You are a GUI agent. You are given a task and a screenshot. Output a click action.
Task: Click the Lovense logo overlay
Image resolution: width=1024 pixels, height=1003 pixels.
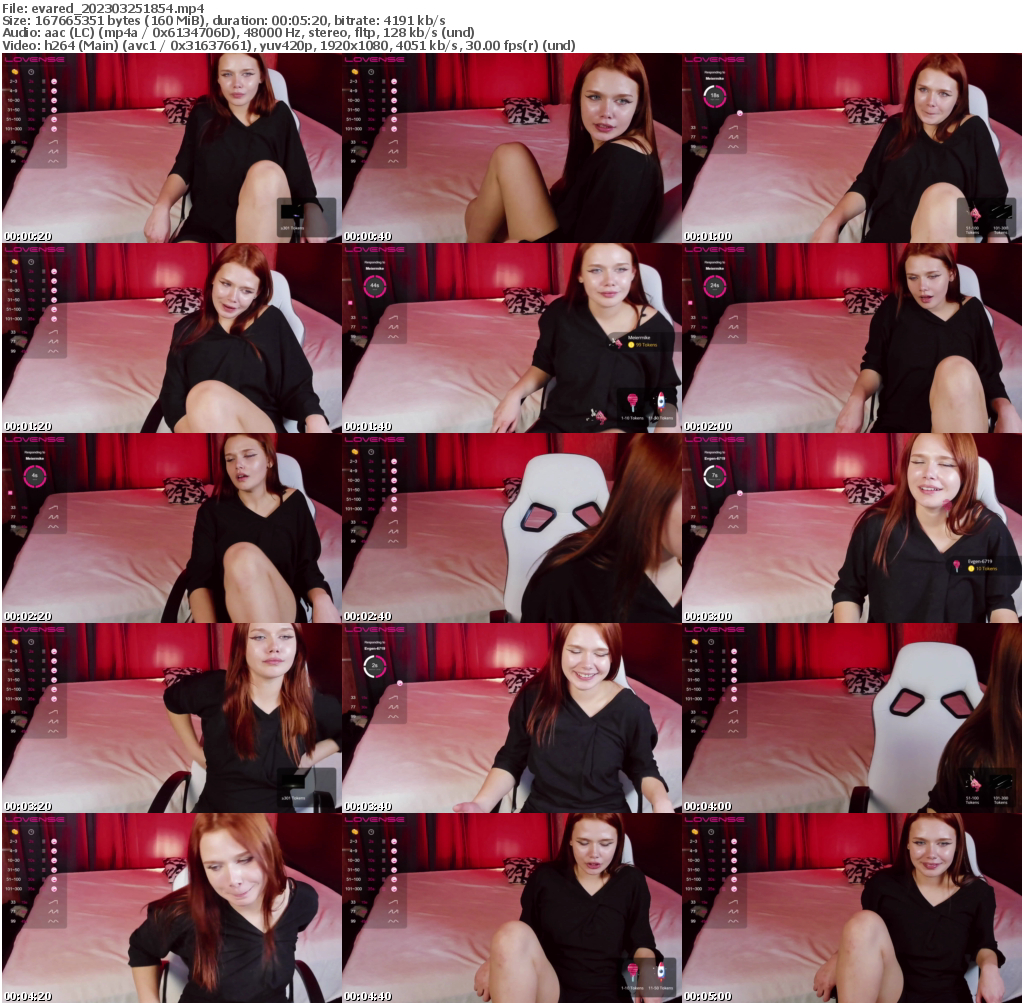tap(35, 60)
